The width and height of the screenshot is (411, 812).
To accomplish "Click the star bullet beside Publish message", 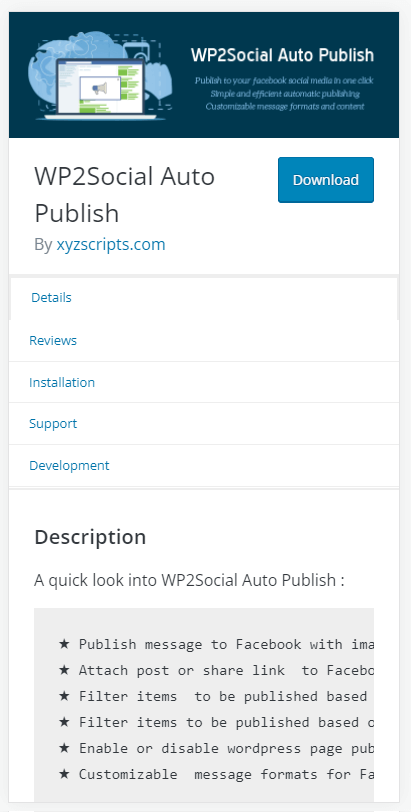I will click(64, 644).
